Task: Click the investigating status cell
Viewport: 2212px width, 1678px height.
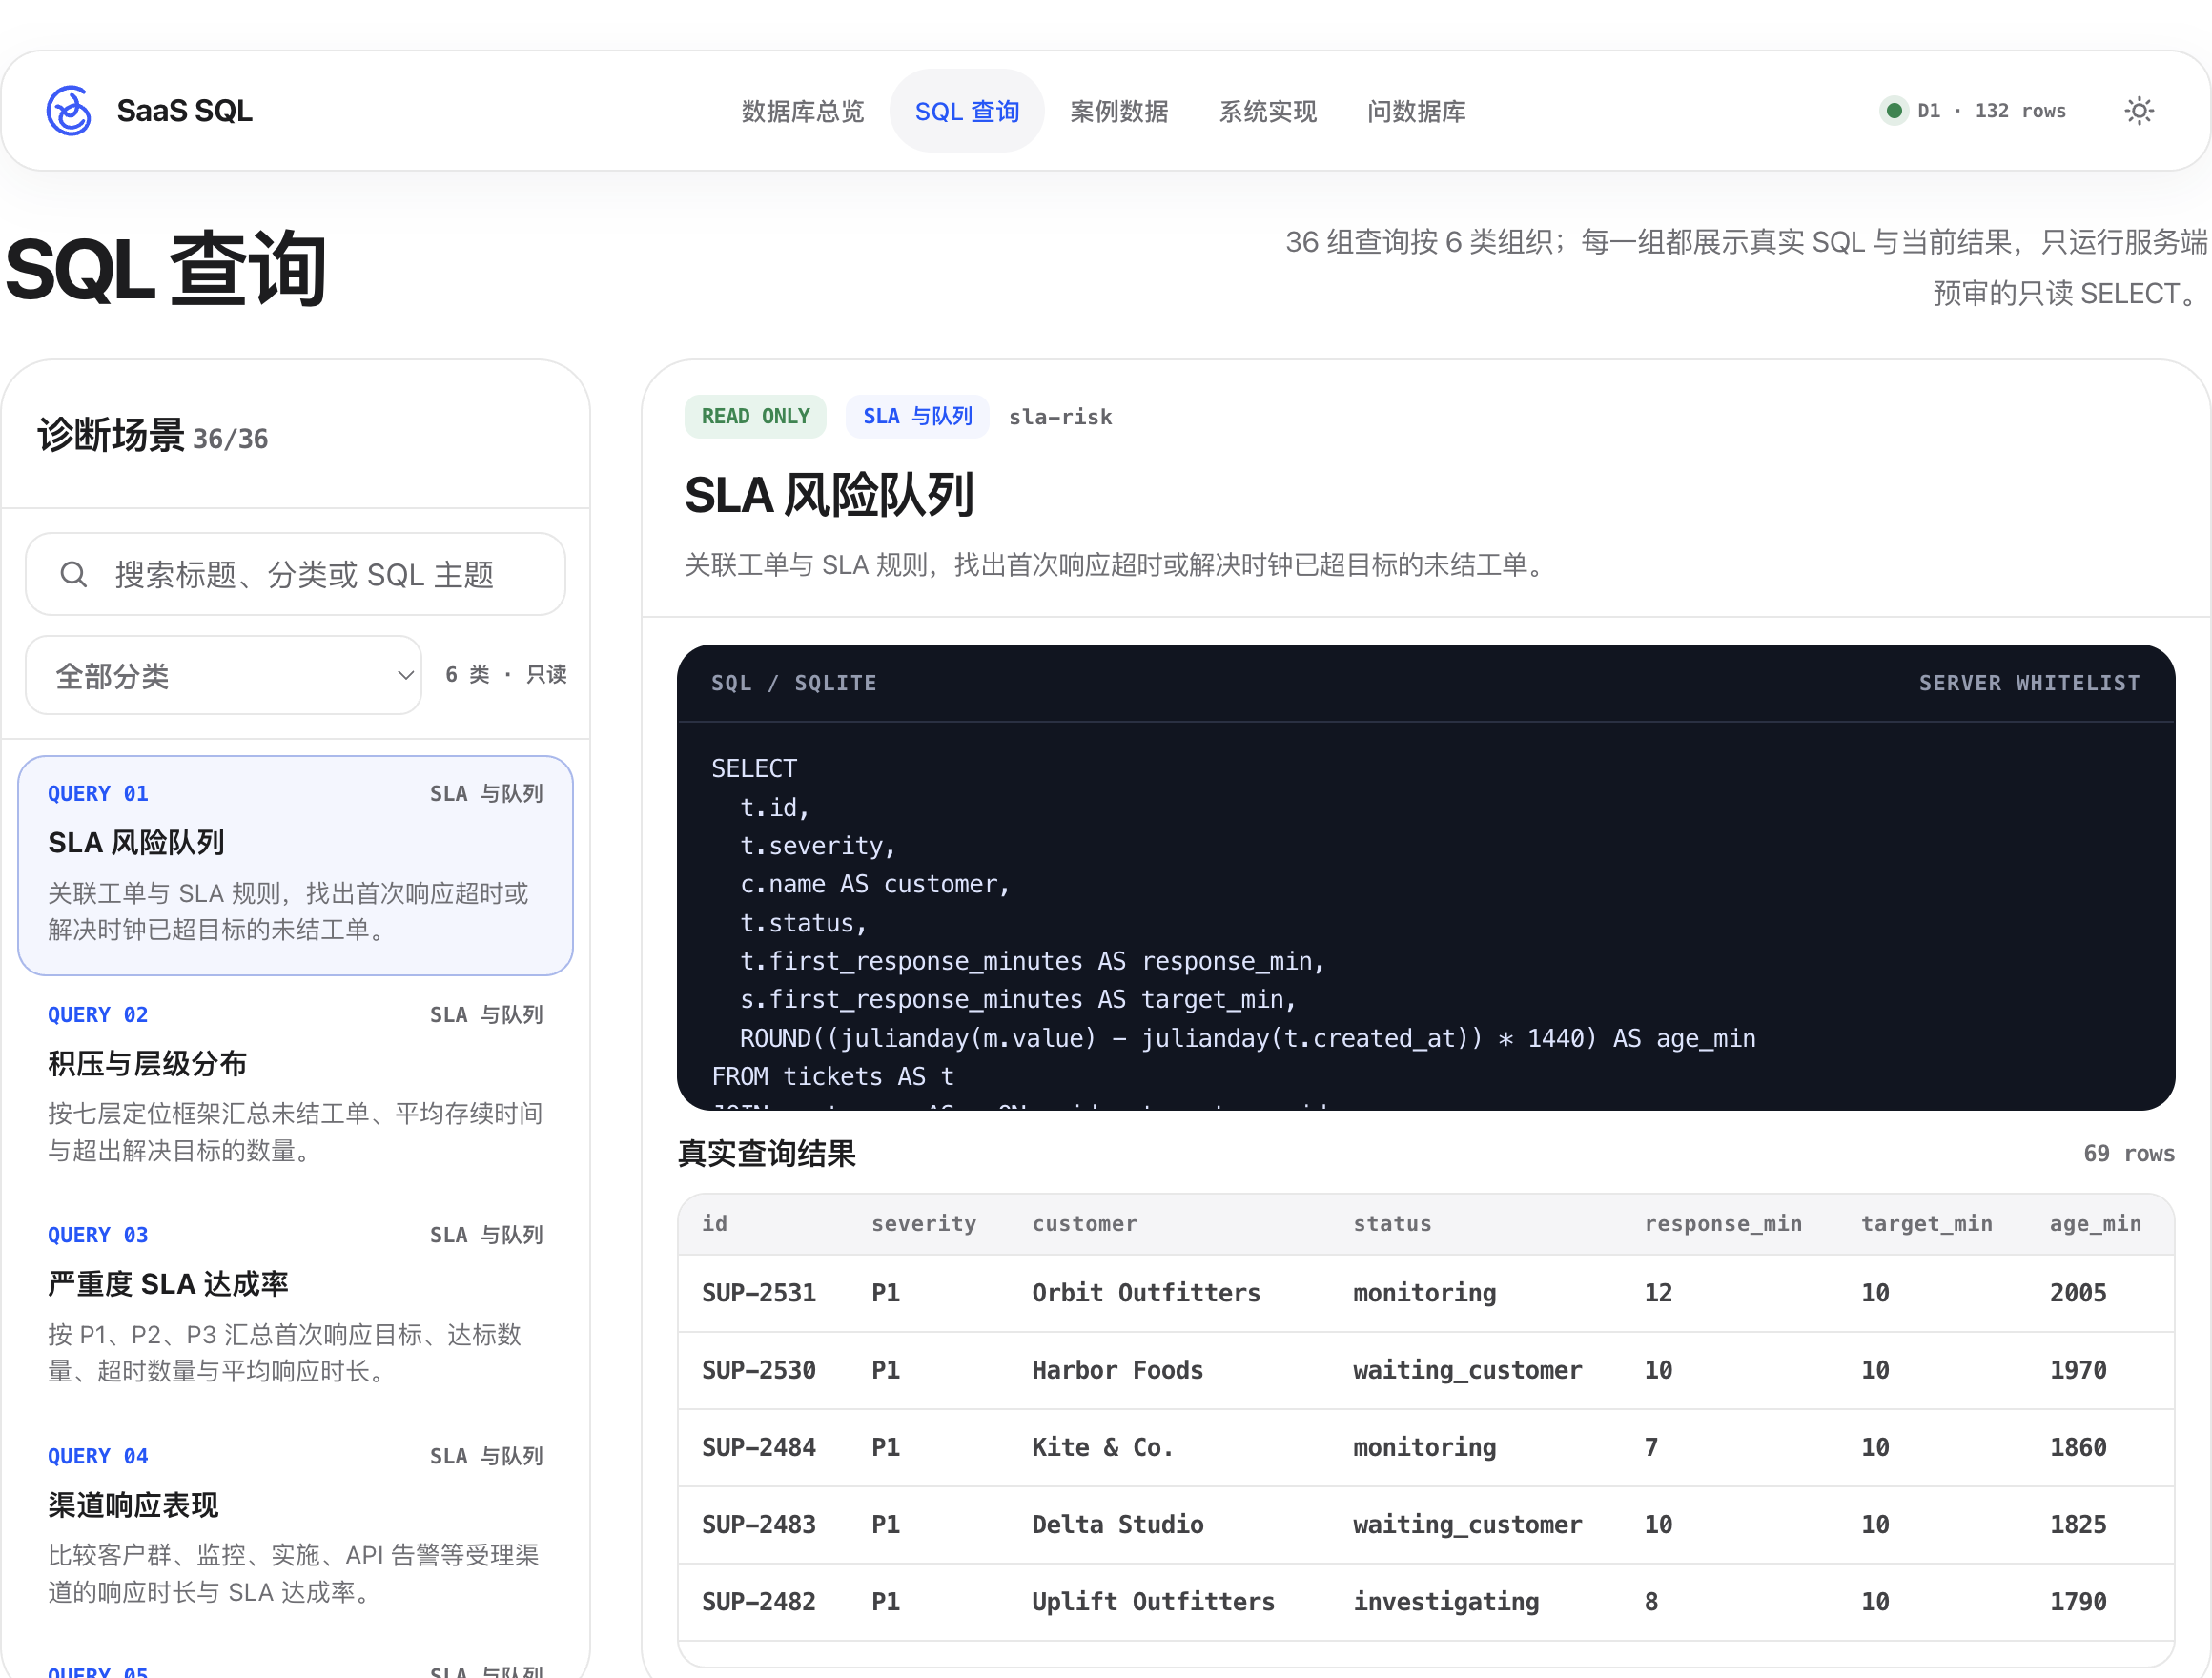Action: pos(1445,1601)
